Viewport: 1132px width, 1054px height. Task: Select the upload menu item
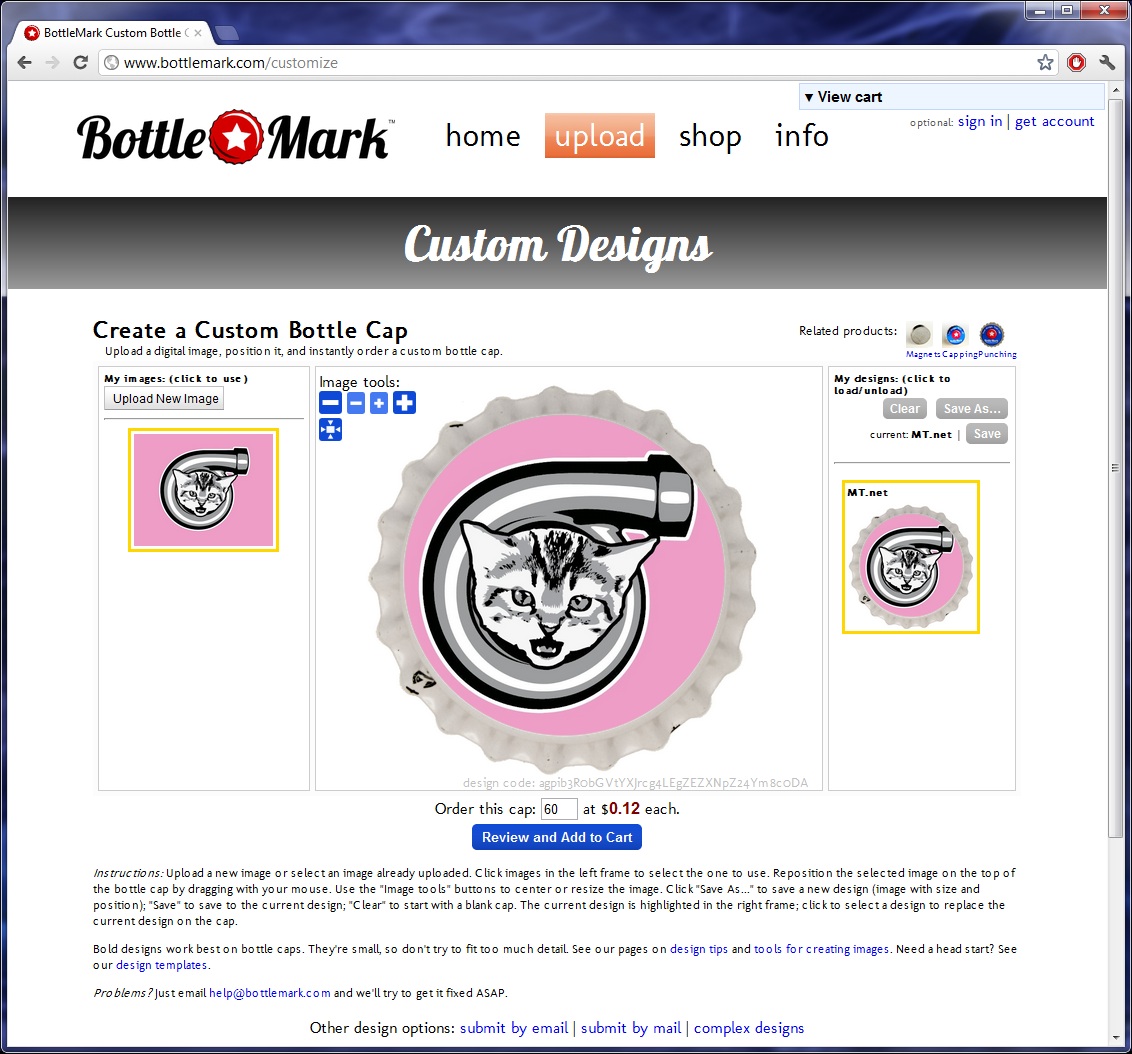[599, 136]
